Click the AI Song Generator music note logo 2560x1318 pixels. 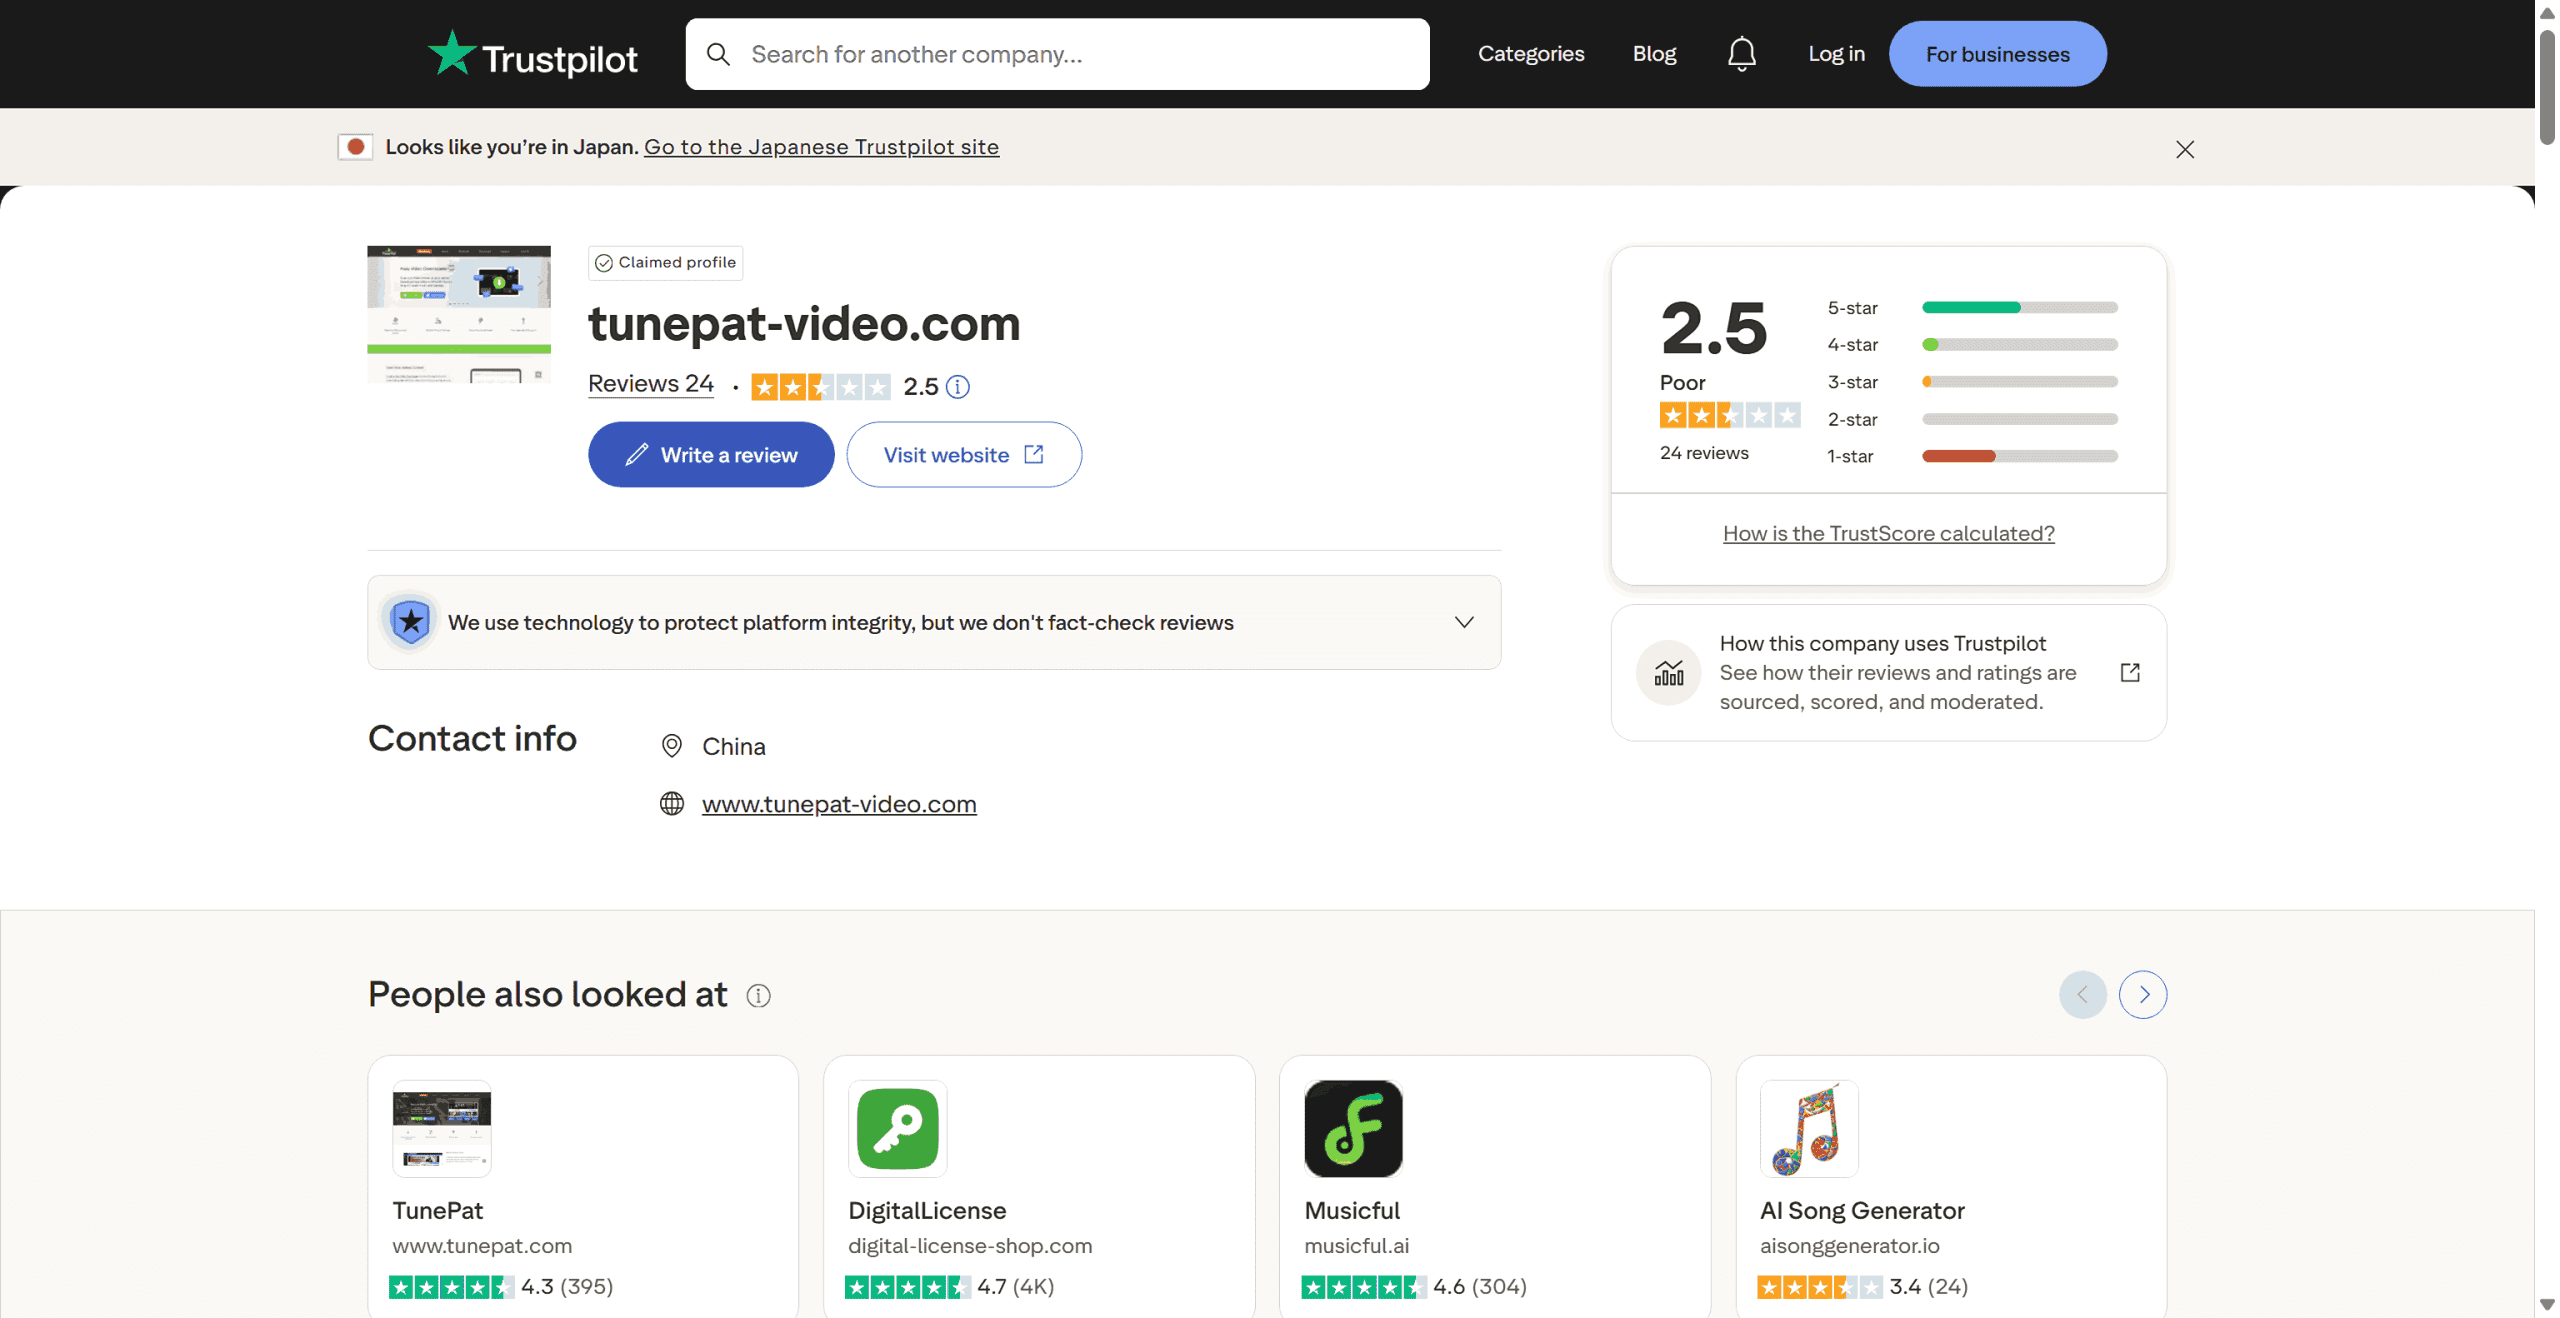pos(1808,1128)
